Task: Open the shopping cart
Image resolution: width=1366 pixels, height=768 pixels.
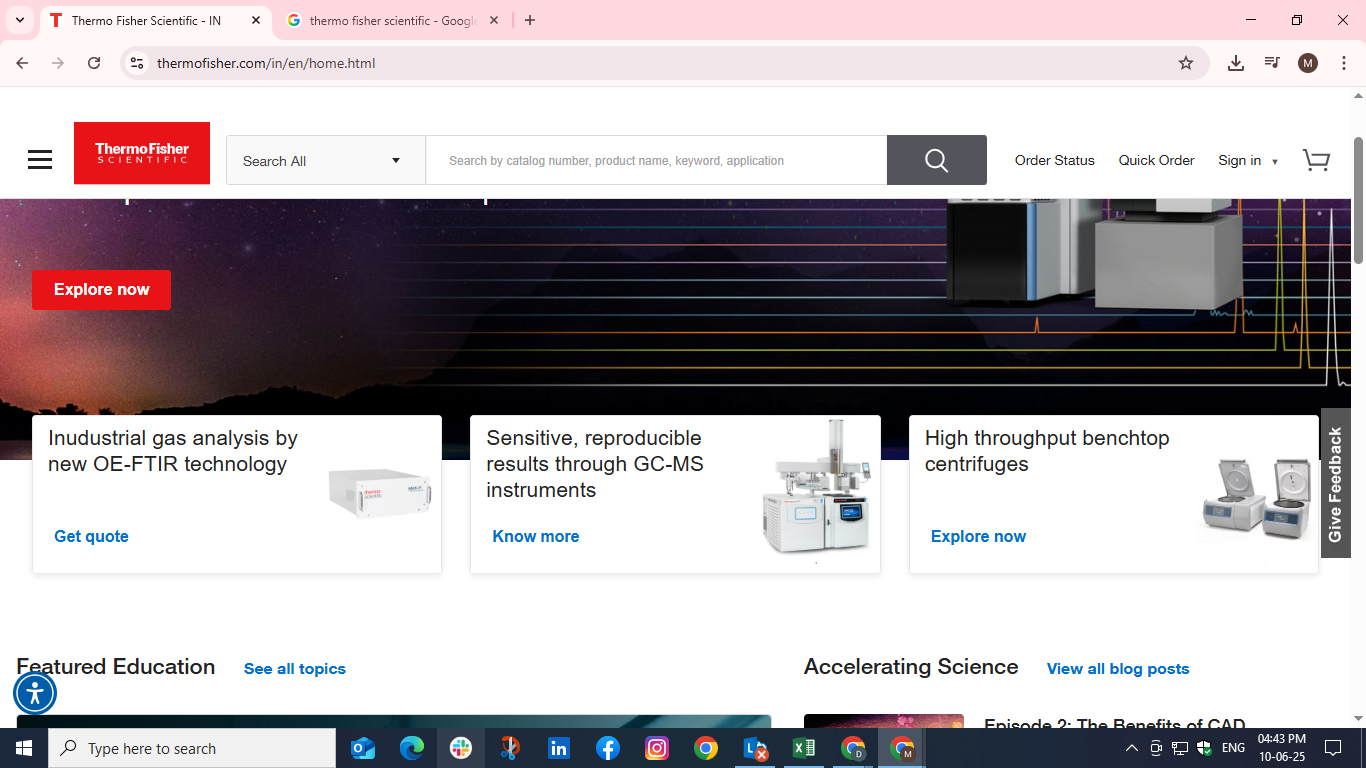Action: click(x=1316, y=160)
